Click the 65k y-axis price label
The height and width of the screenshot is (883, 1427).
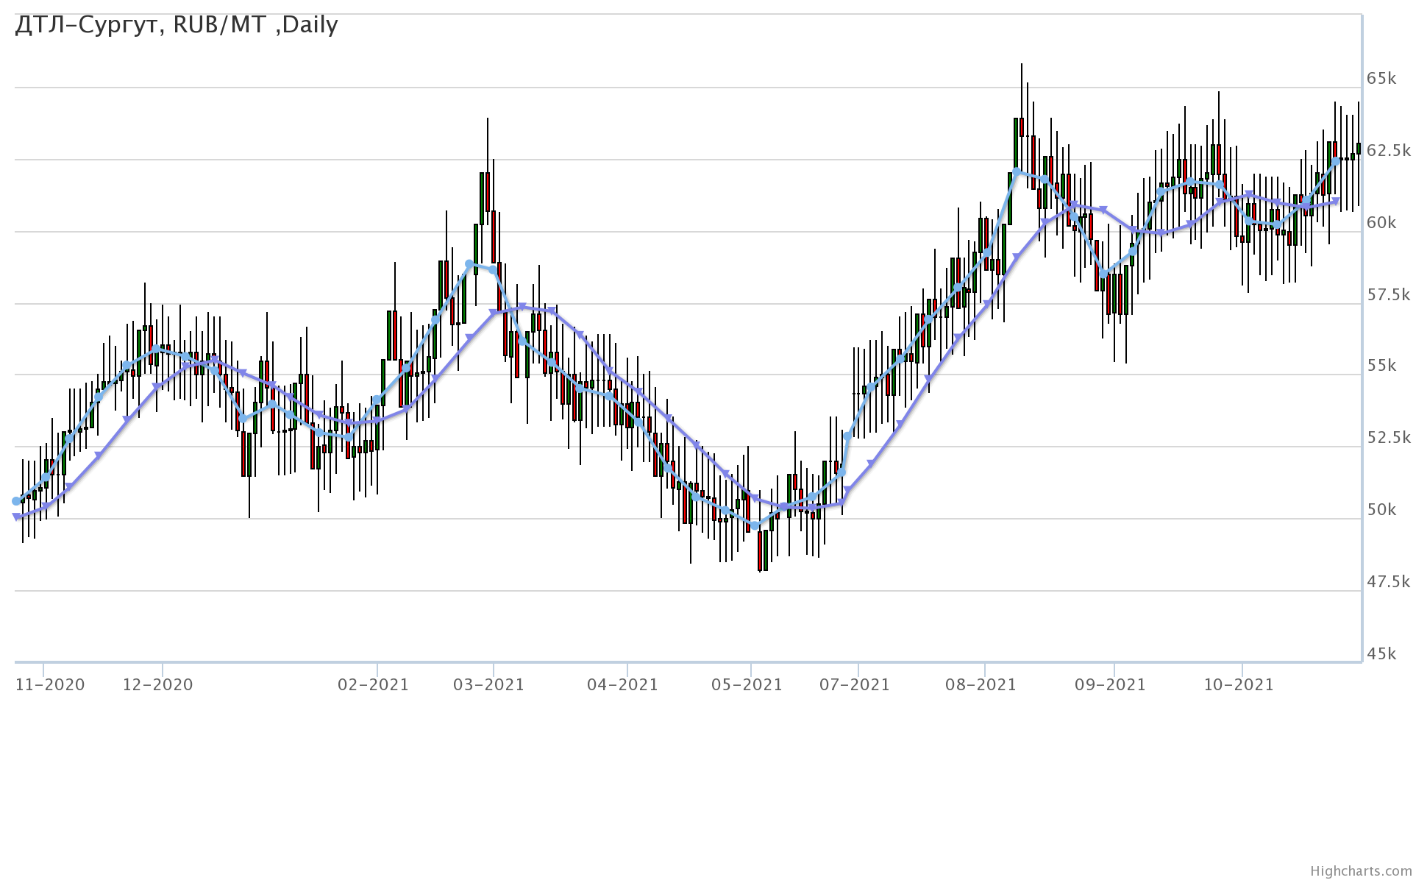point(1381,79)
